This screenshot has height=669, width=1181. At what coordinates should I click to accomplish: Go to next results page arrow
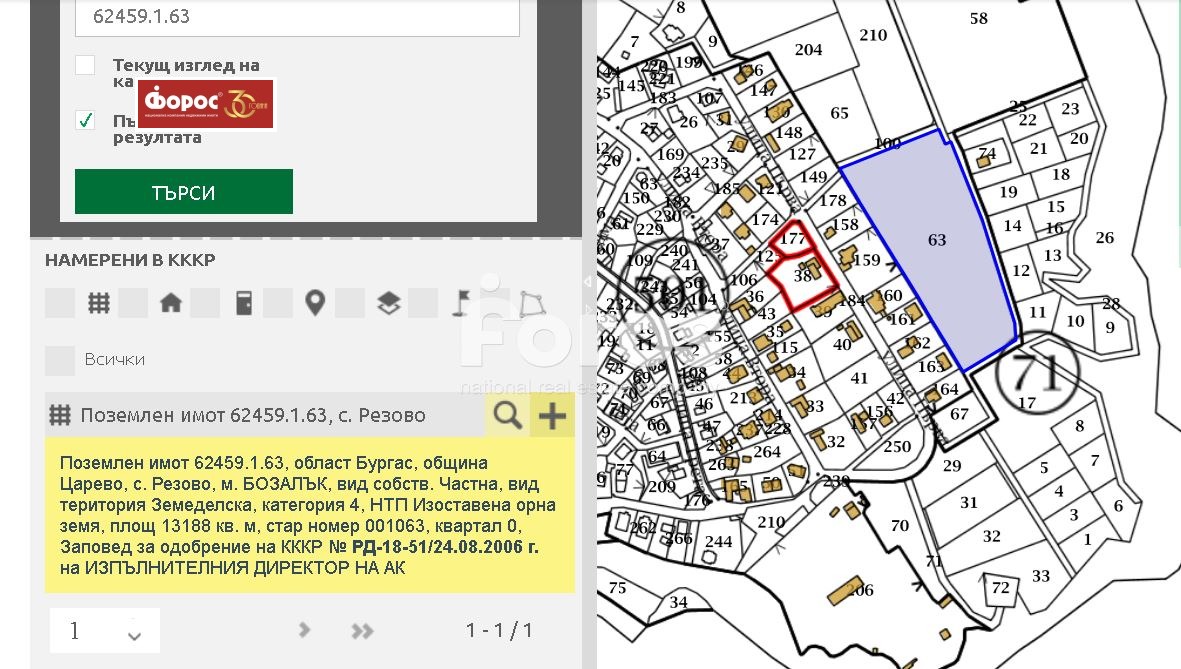305,630
